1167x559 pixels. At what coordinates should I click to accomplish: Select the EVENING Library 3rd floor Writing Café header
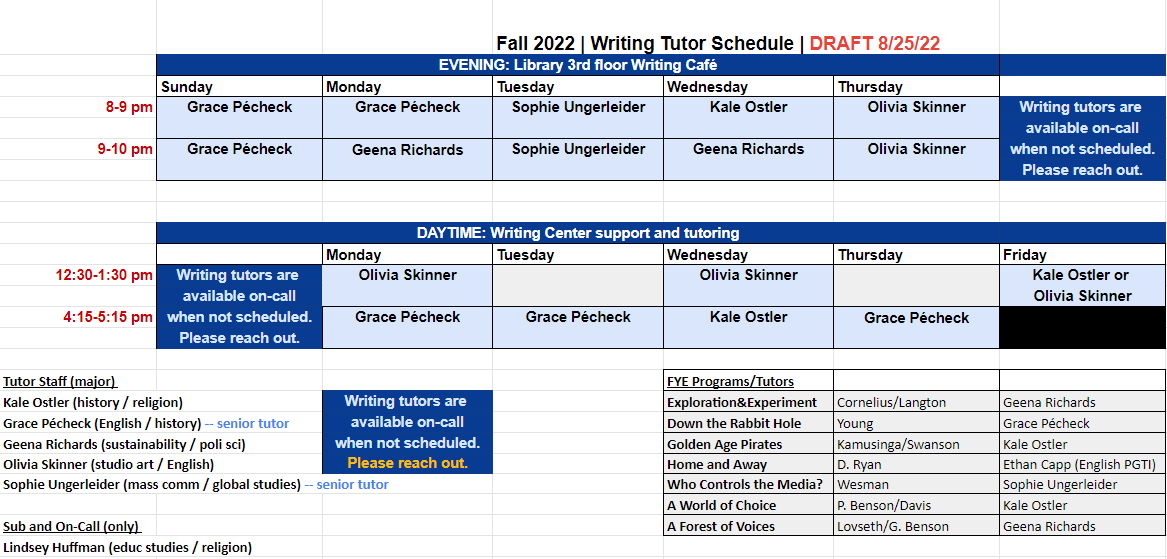[578, 65]
